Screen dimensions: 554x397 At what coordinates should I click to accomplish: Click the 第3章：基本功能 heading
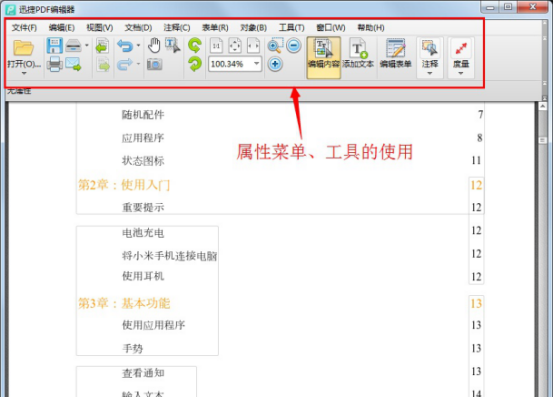[124, 303]
